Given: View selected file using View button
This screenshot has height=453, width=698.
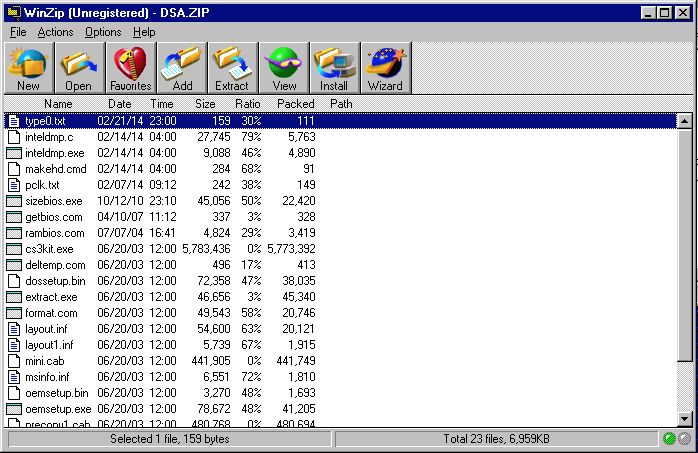Looking at the screenshot, I should [x=284, y=68].
